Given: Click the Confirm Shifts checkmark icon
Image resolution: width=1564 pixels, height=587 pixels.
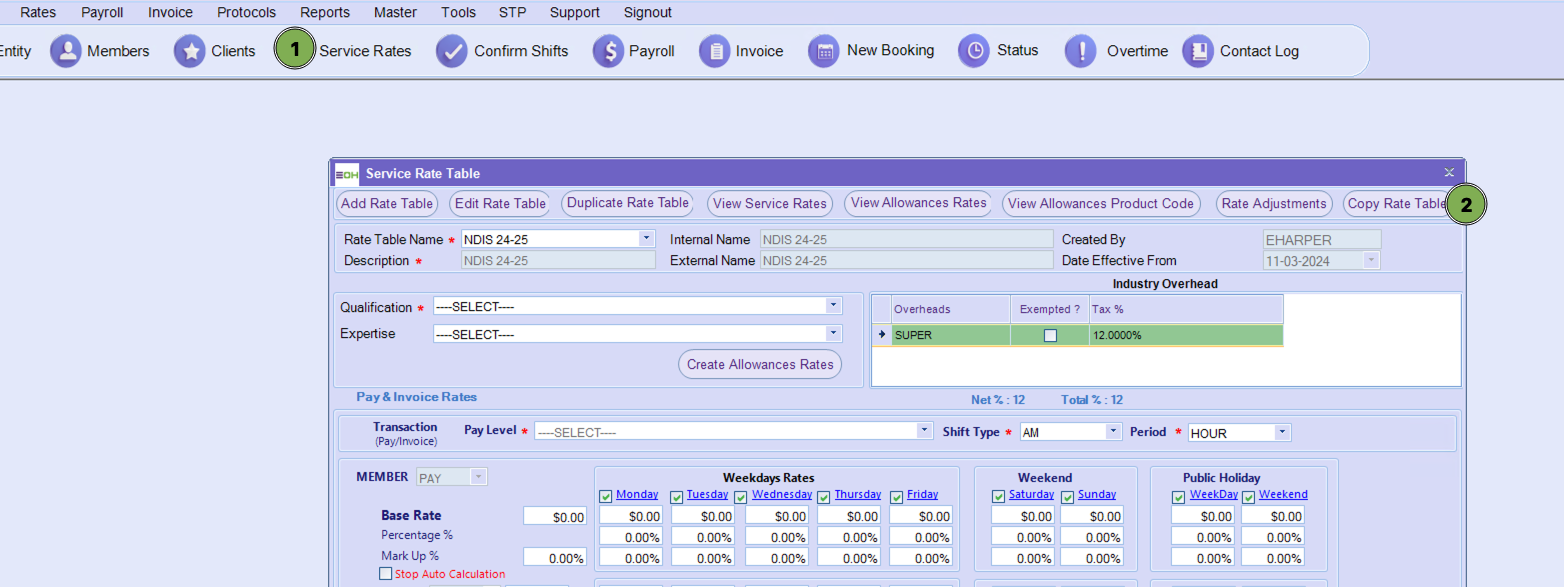Looking at the screenshot, I should point(452,51).
